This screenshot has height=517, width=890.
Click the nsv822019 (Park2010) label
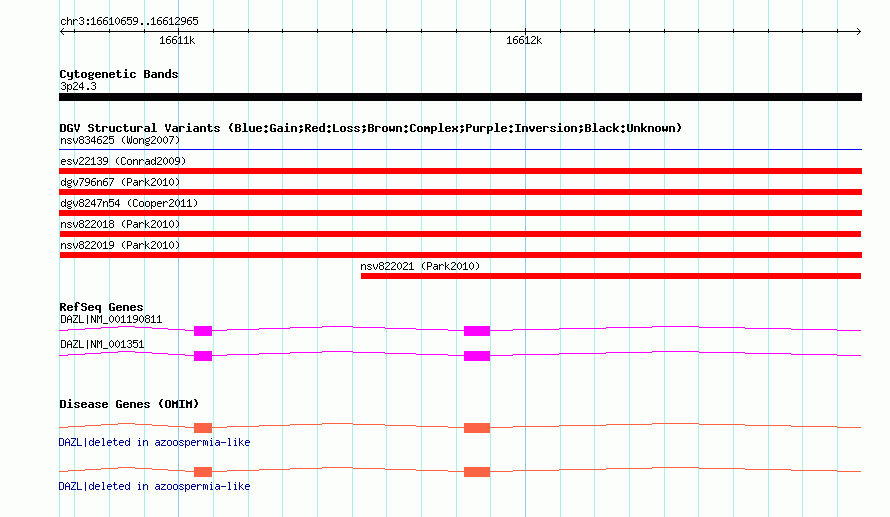120,245
